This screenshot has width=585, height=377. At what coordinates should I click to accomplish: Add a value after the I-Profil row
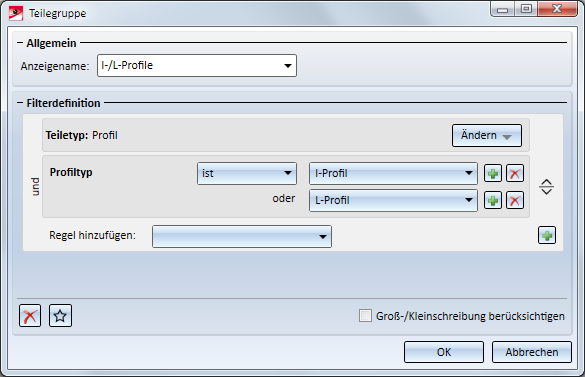coord(492,174)
